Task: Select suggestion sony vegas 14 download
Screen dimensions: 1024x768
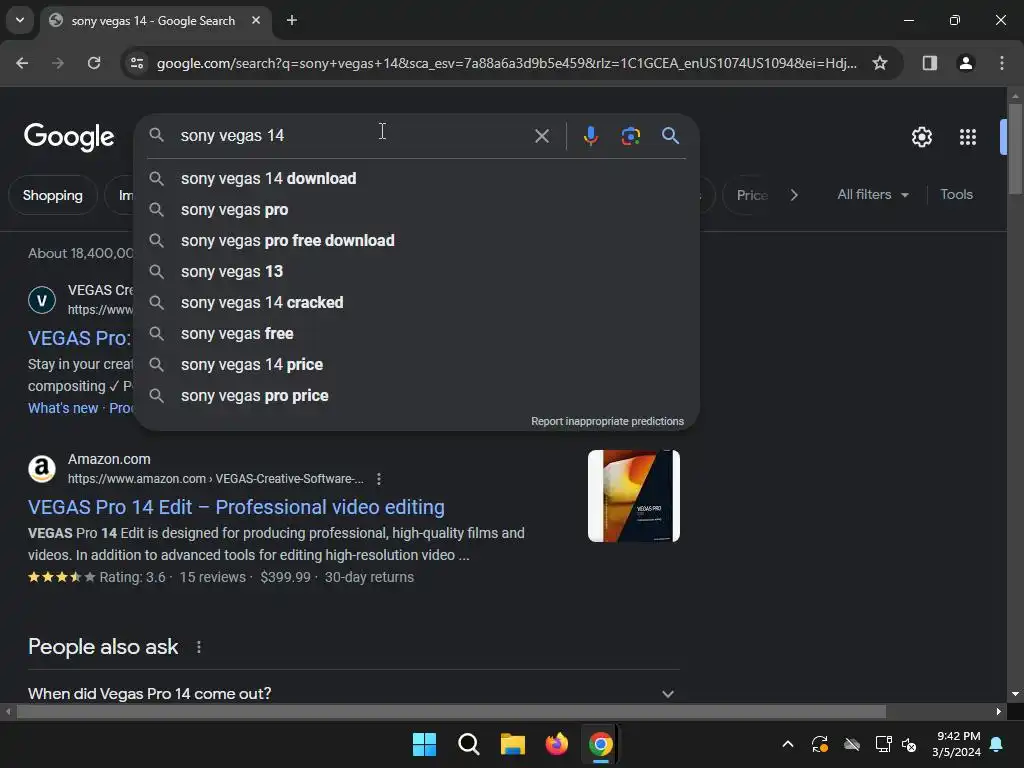Action: pos(417,178)
